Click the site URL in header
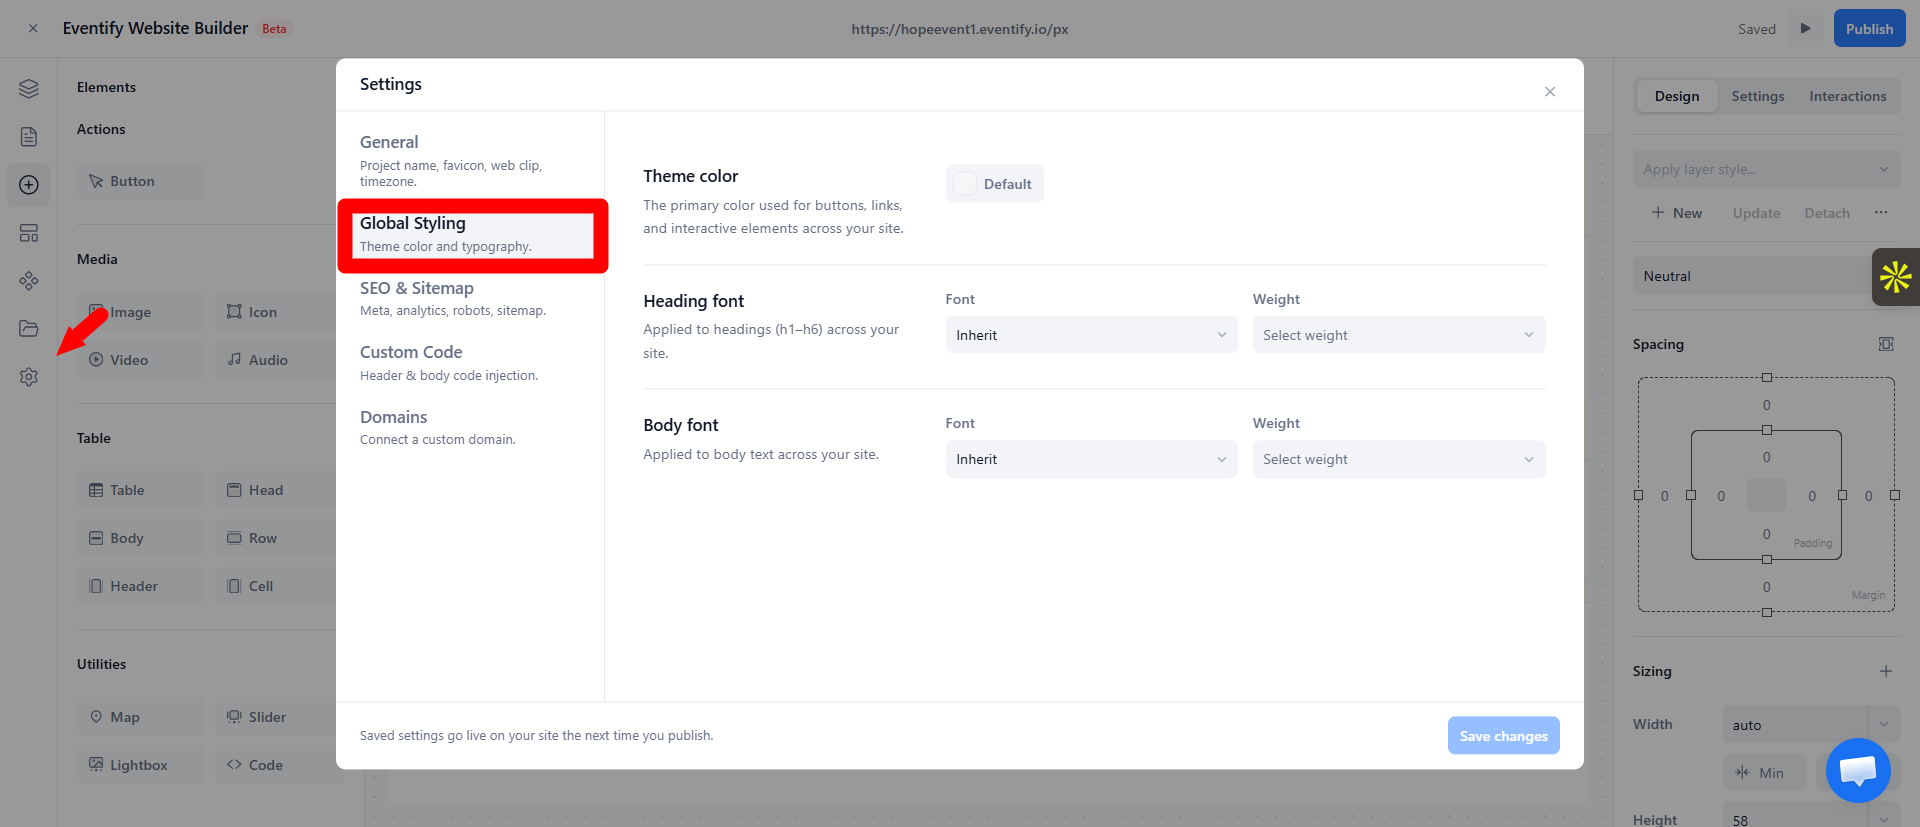Screen dimensions: 1920x827 click(960, 29)
